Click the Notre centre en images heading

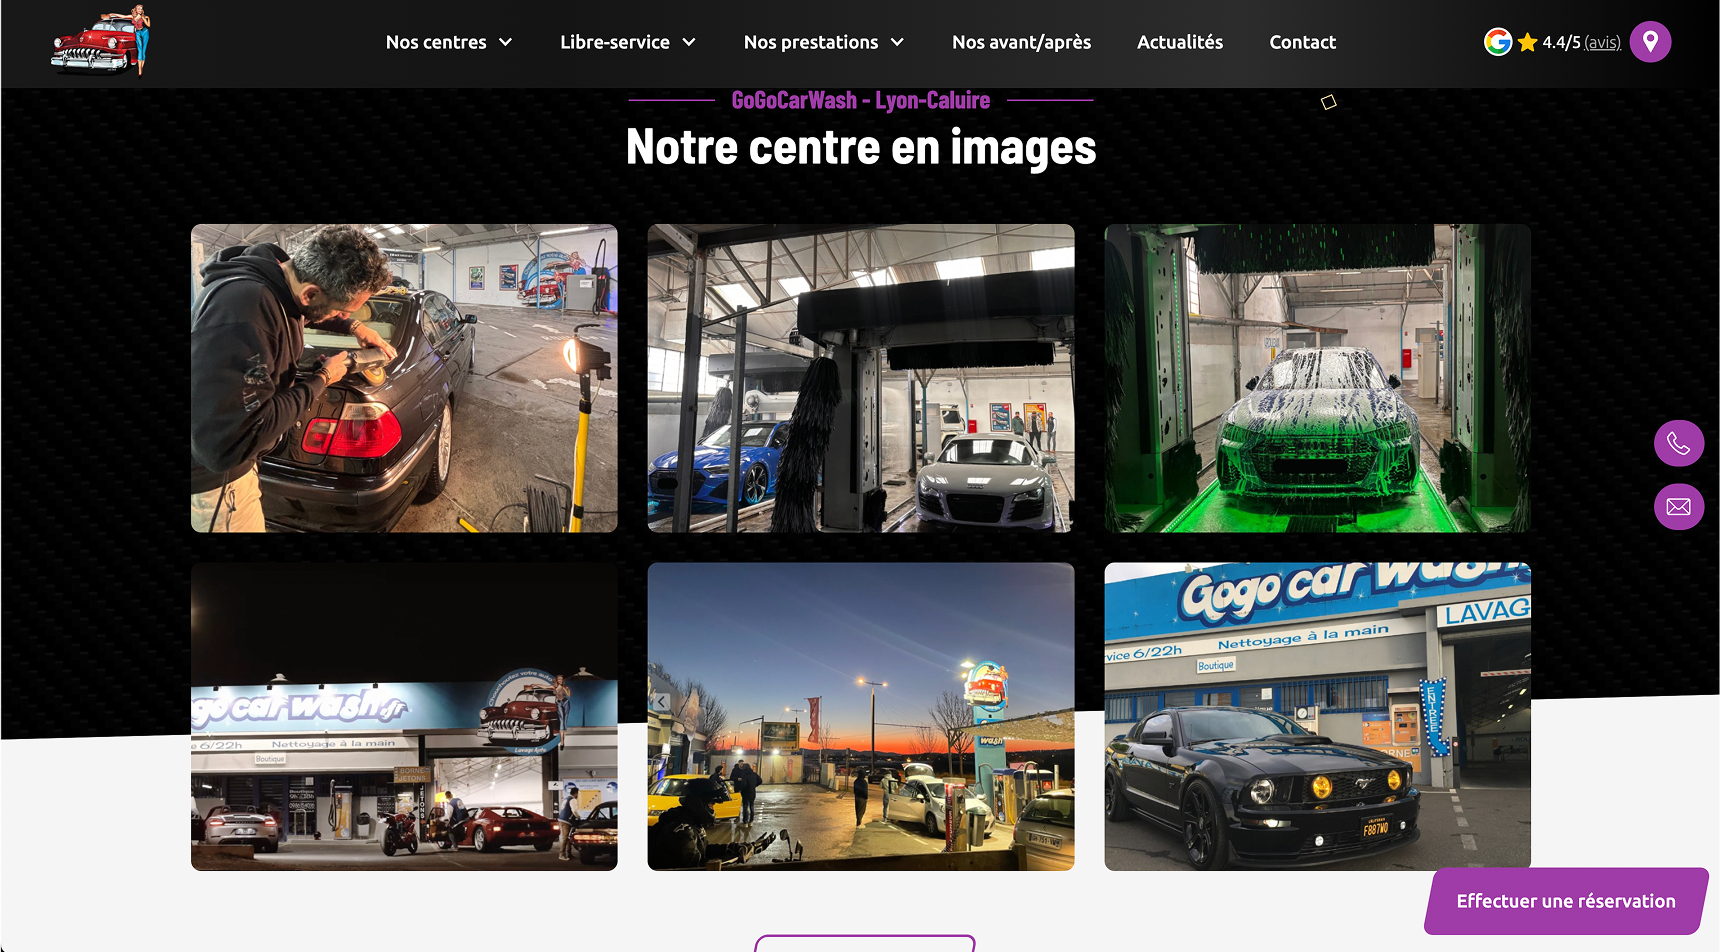click(x=861, y=147)
